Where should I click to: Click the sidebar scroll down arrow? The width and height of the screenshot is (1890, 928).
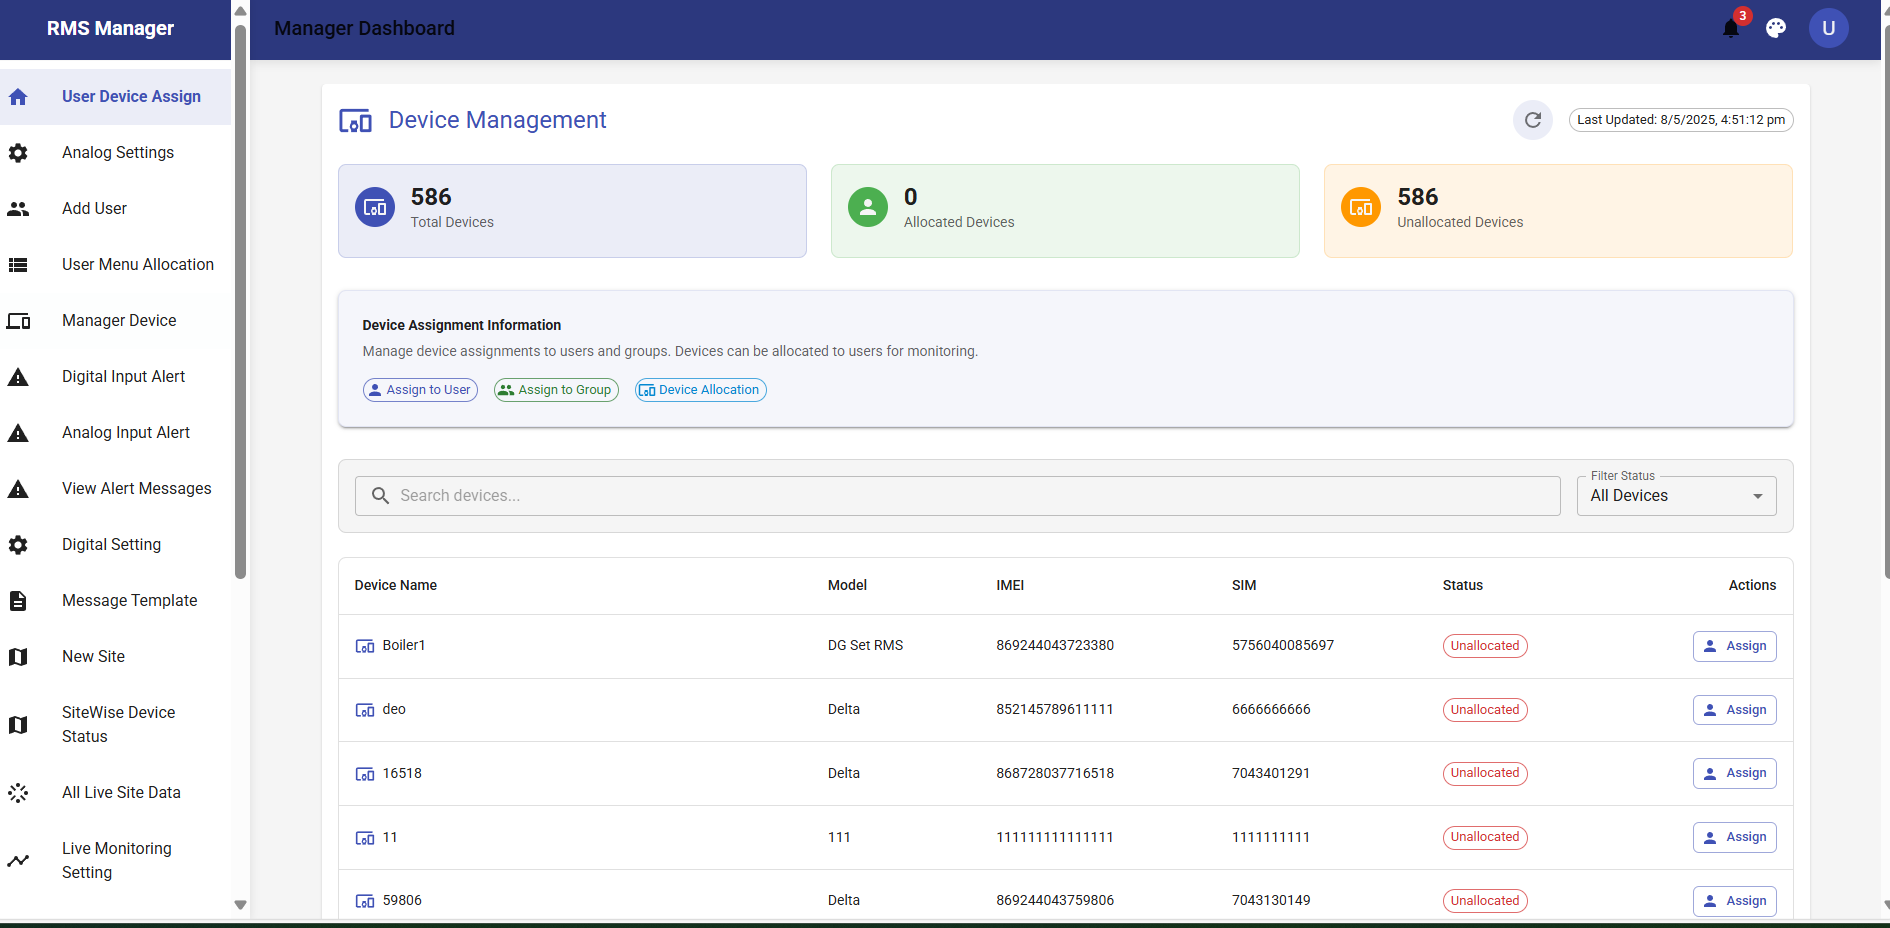(x=240, y=905)
